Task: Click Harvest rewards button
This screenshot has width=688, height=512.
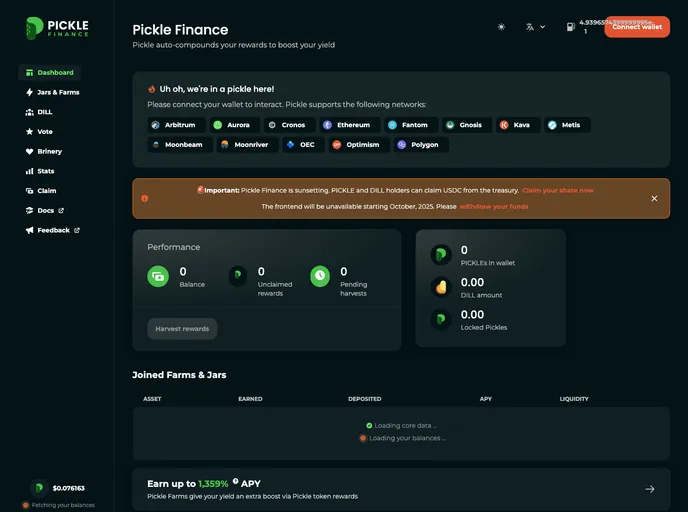Action: (x=182, y=329)
